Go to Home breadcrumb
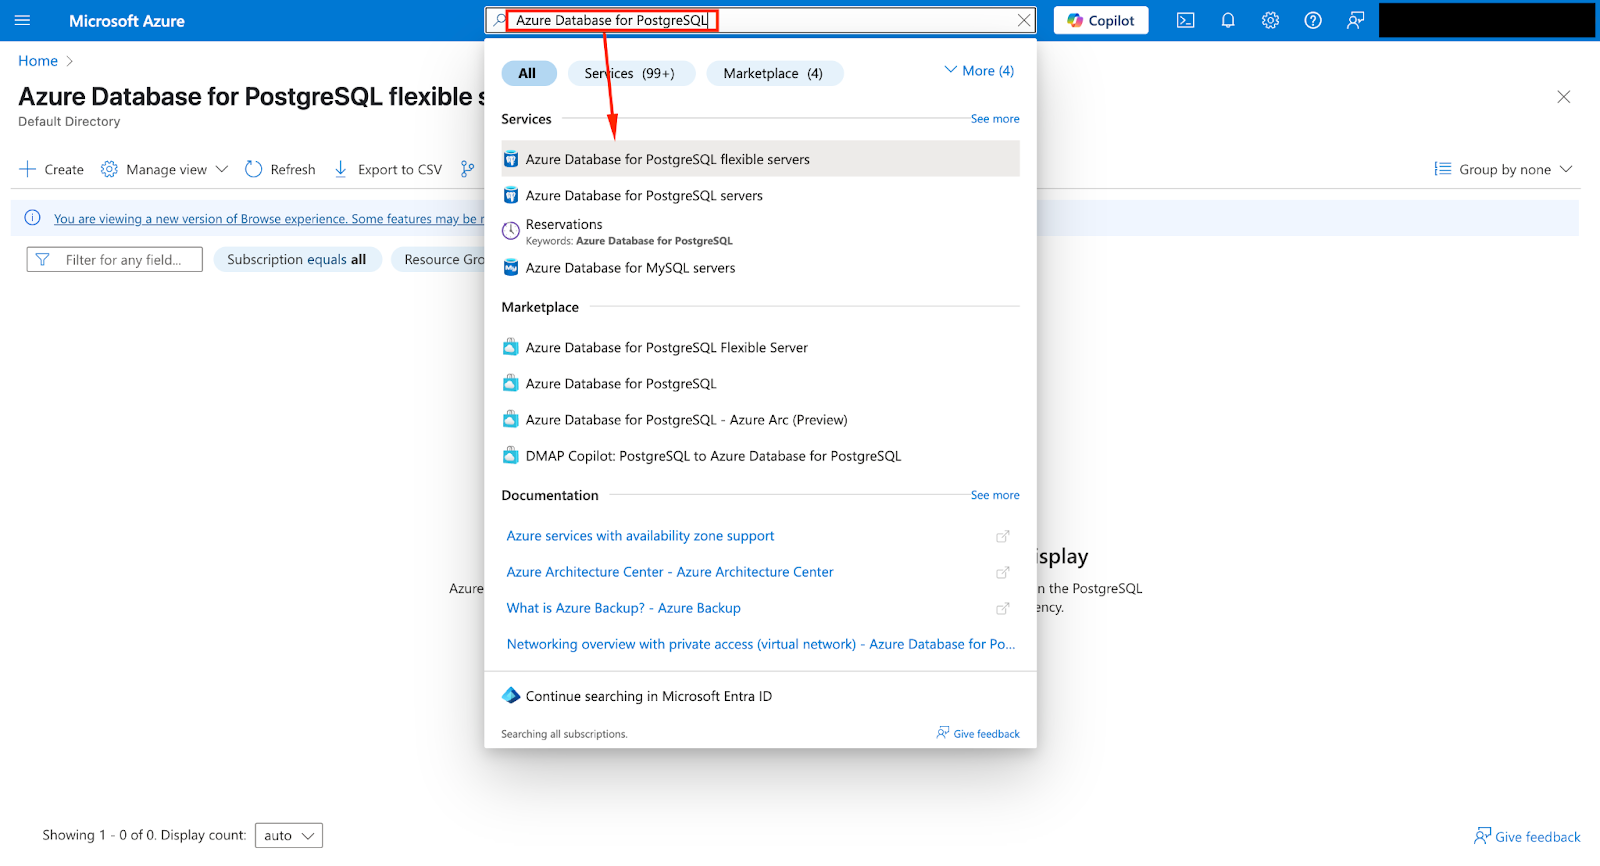Screen dimensions: 1600x866 pyautogui.click(x=38, y=61)
